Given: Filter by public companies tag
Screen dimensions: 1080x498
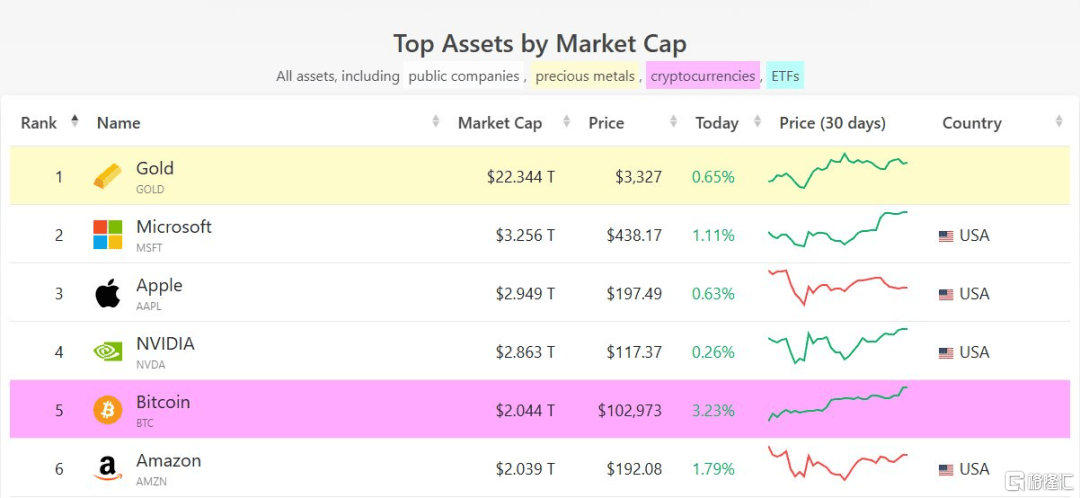Looking at the screenshot, I should point(464,76).
